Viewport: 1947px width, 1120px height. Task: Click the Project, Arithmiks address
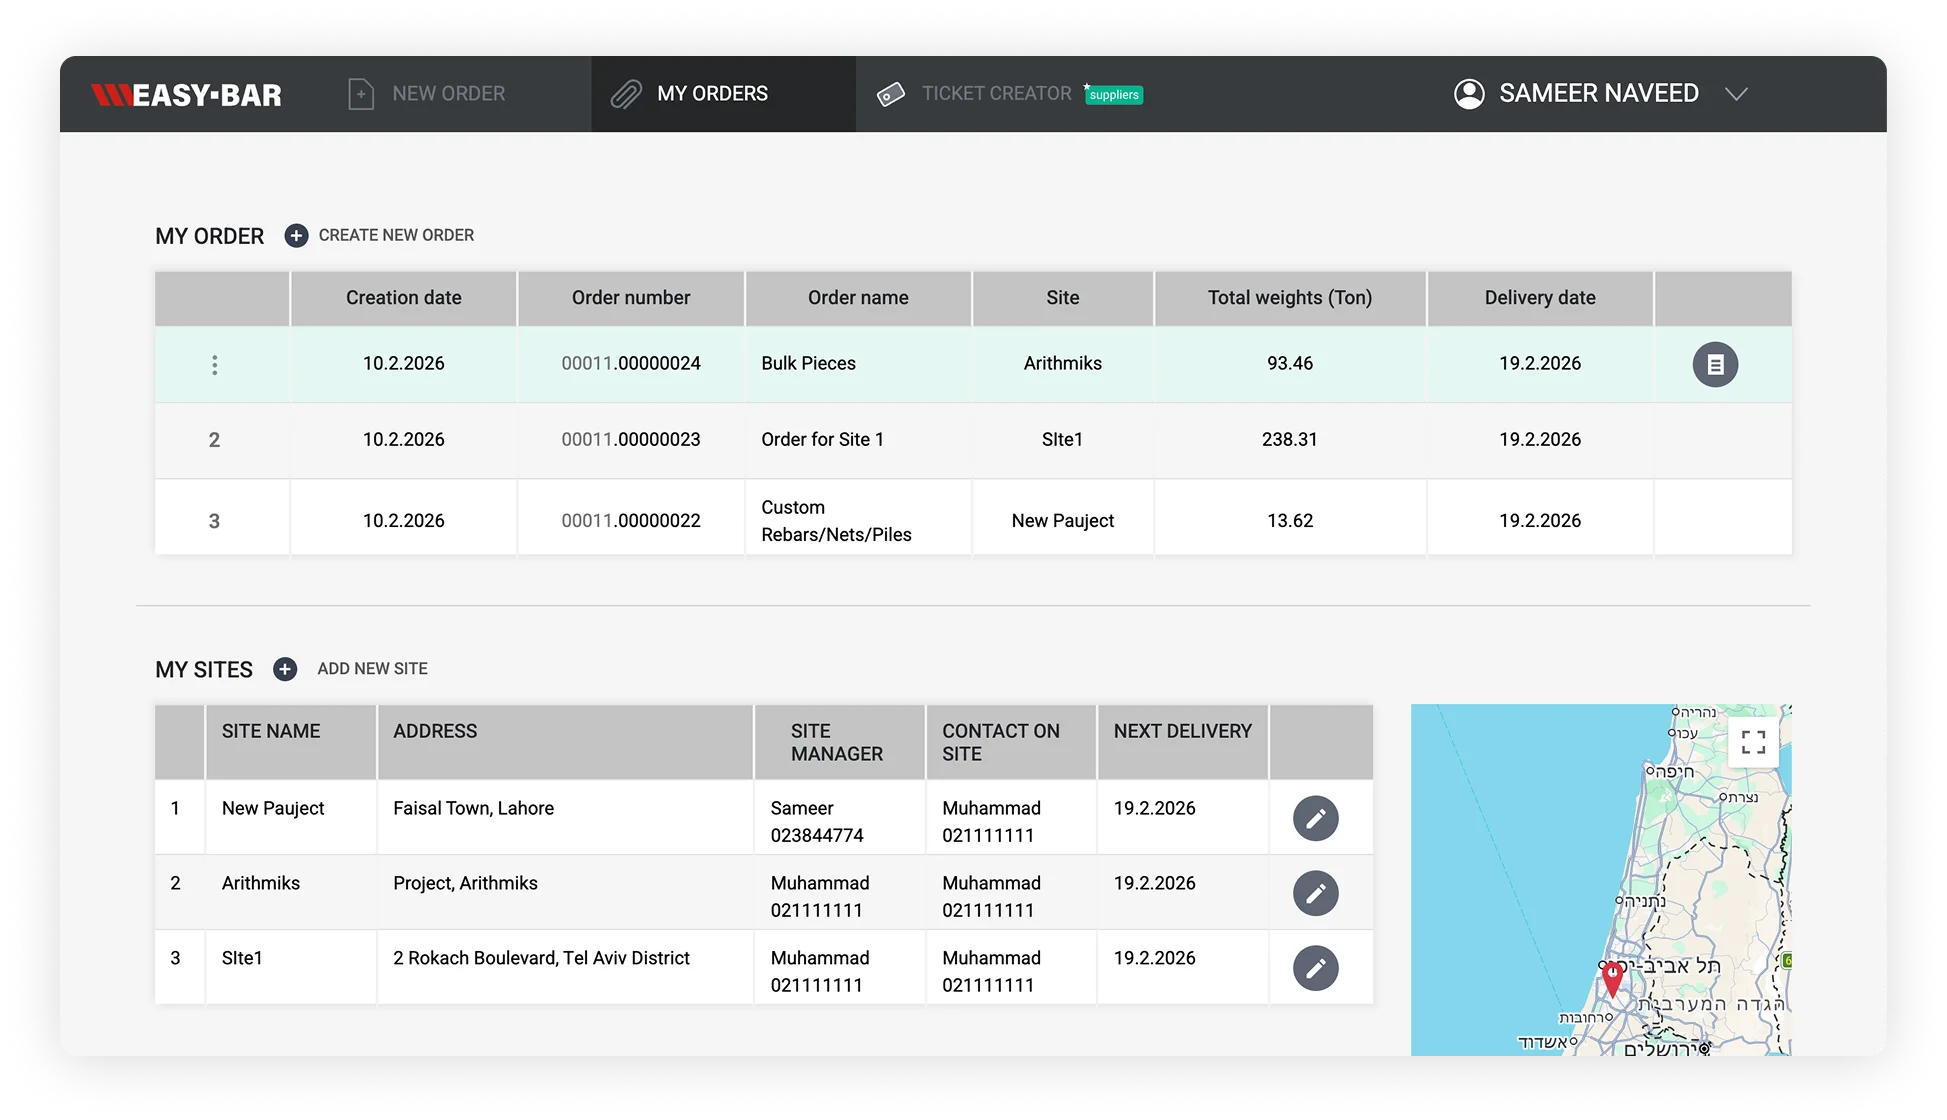coord(465,883)
